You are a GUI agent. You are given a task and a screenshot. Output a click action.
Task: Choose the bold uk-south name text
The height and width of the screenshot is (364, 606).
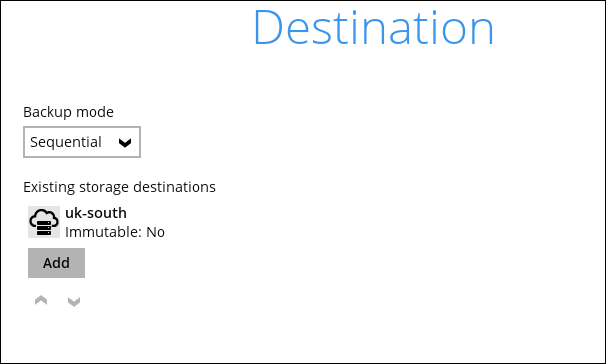pyautogui.click(x=96, y=213)
